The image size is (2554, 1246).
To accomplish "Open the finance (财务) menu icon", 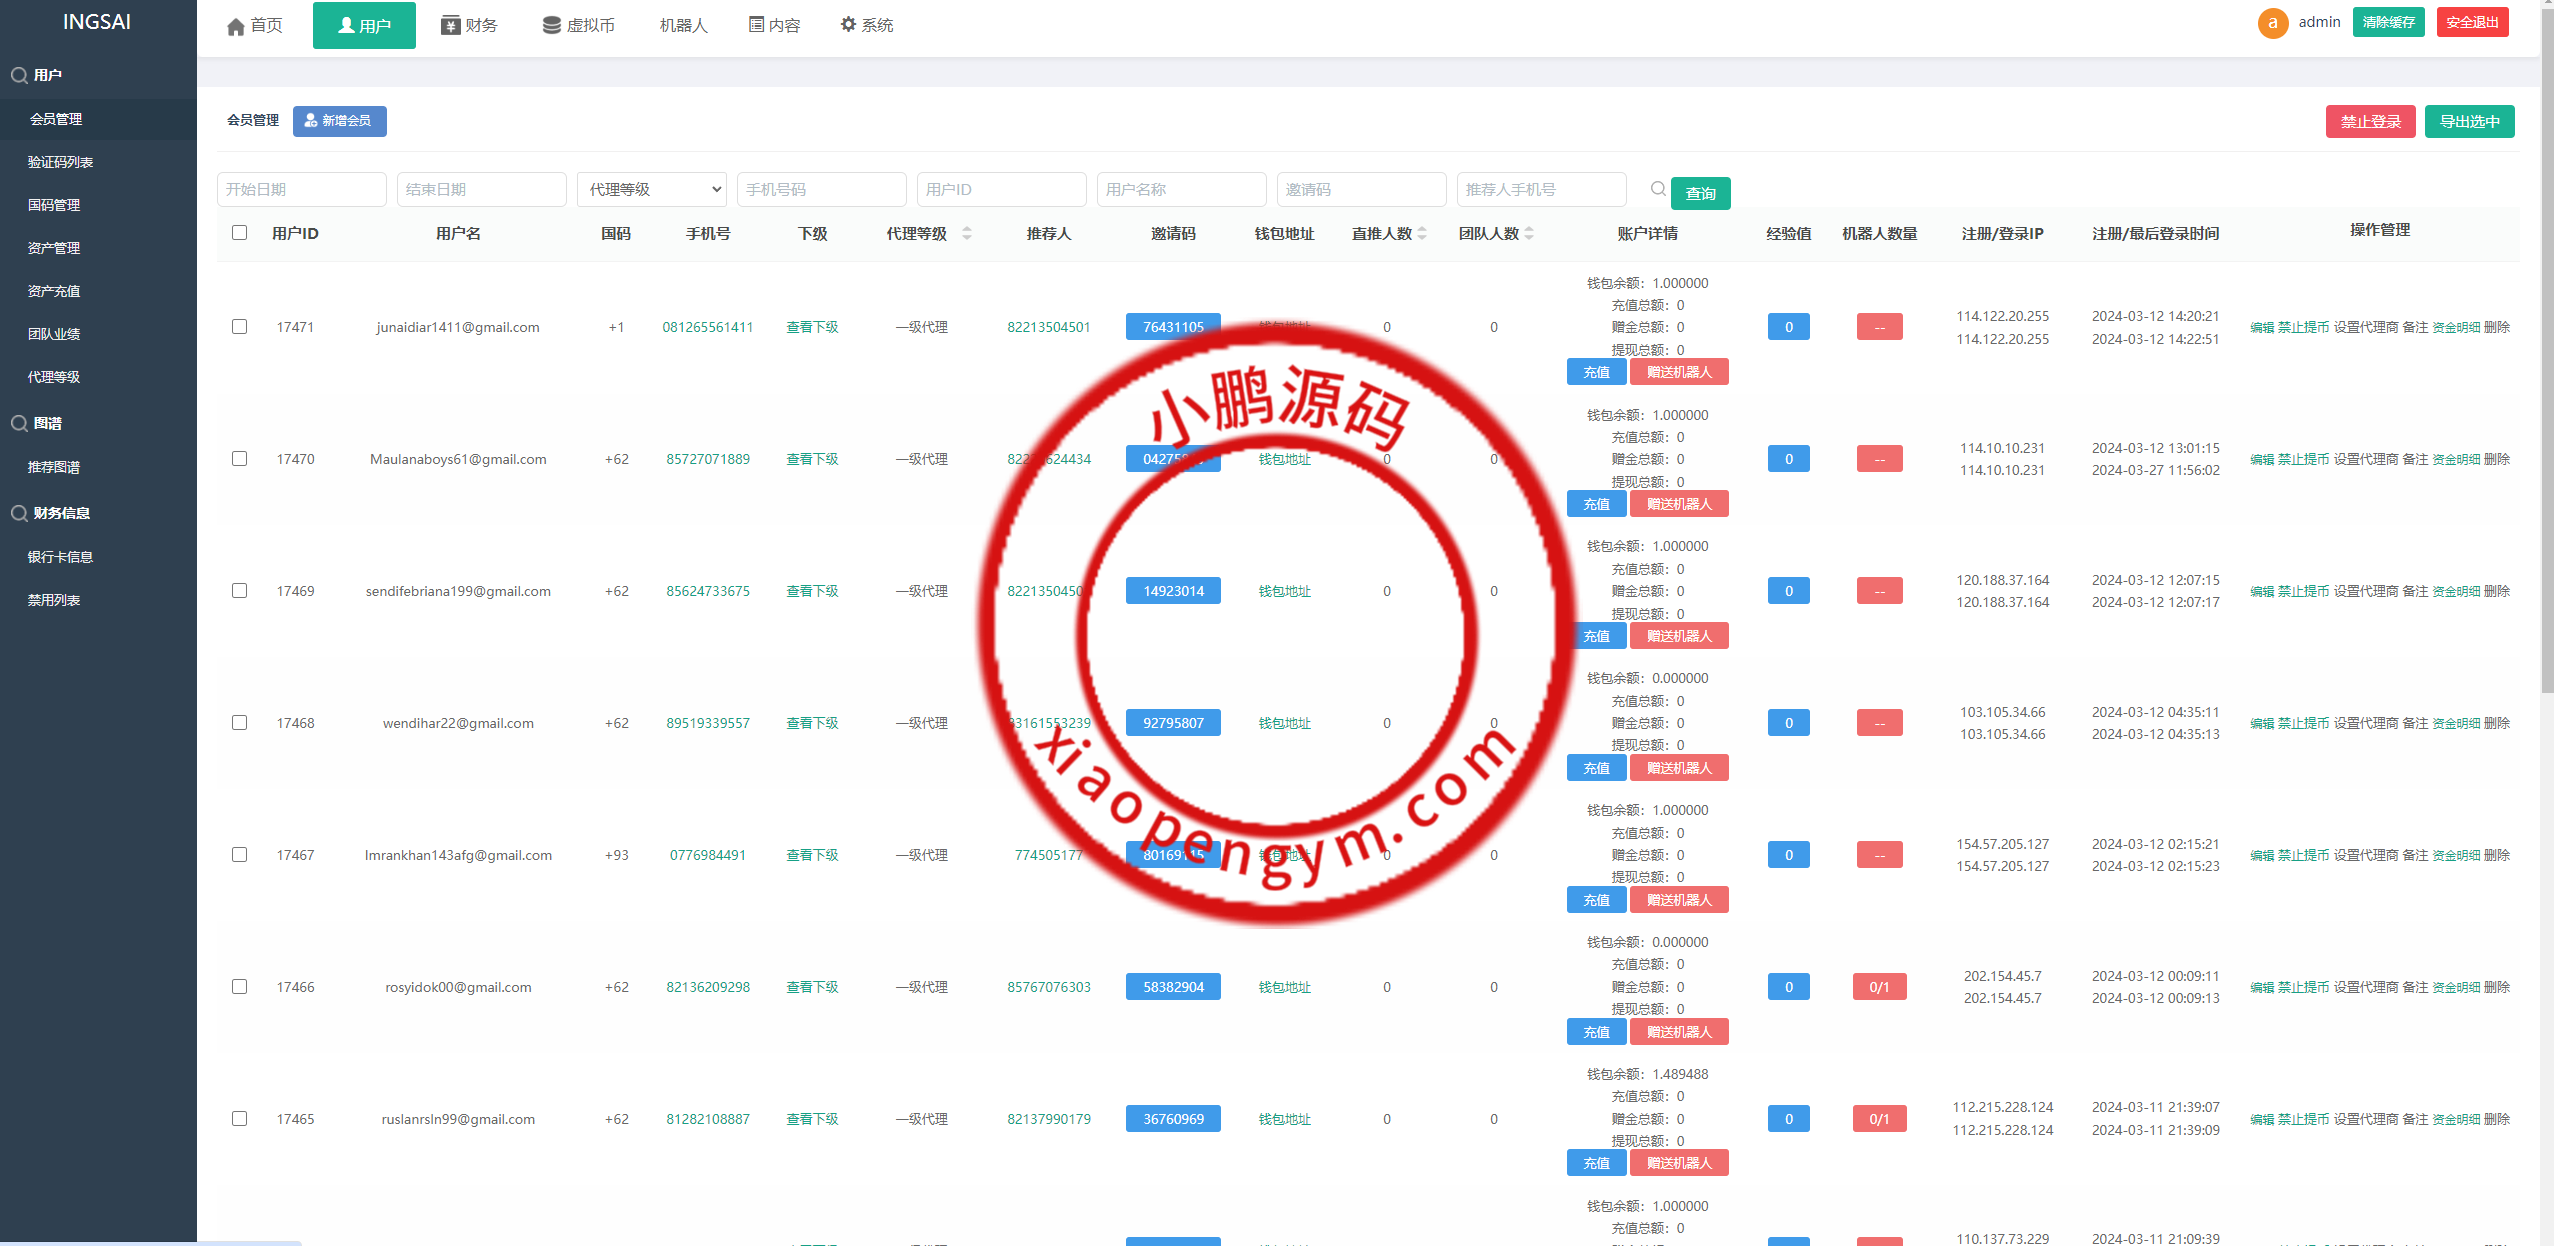I will pos(450,25).
